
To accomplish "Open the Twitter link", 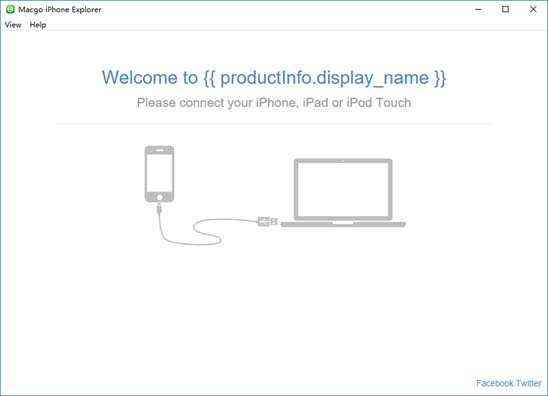I will click(x=528, y=383).
